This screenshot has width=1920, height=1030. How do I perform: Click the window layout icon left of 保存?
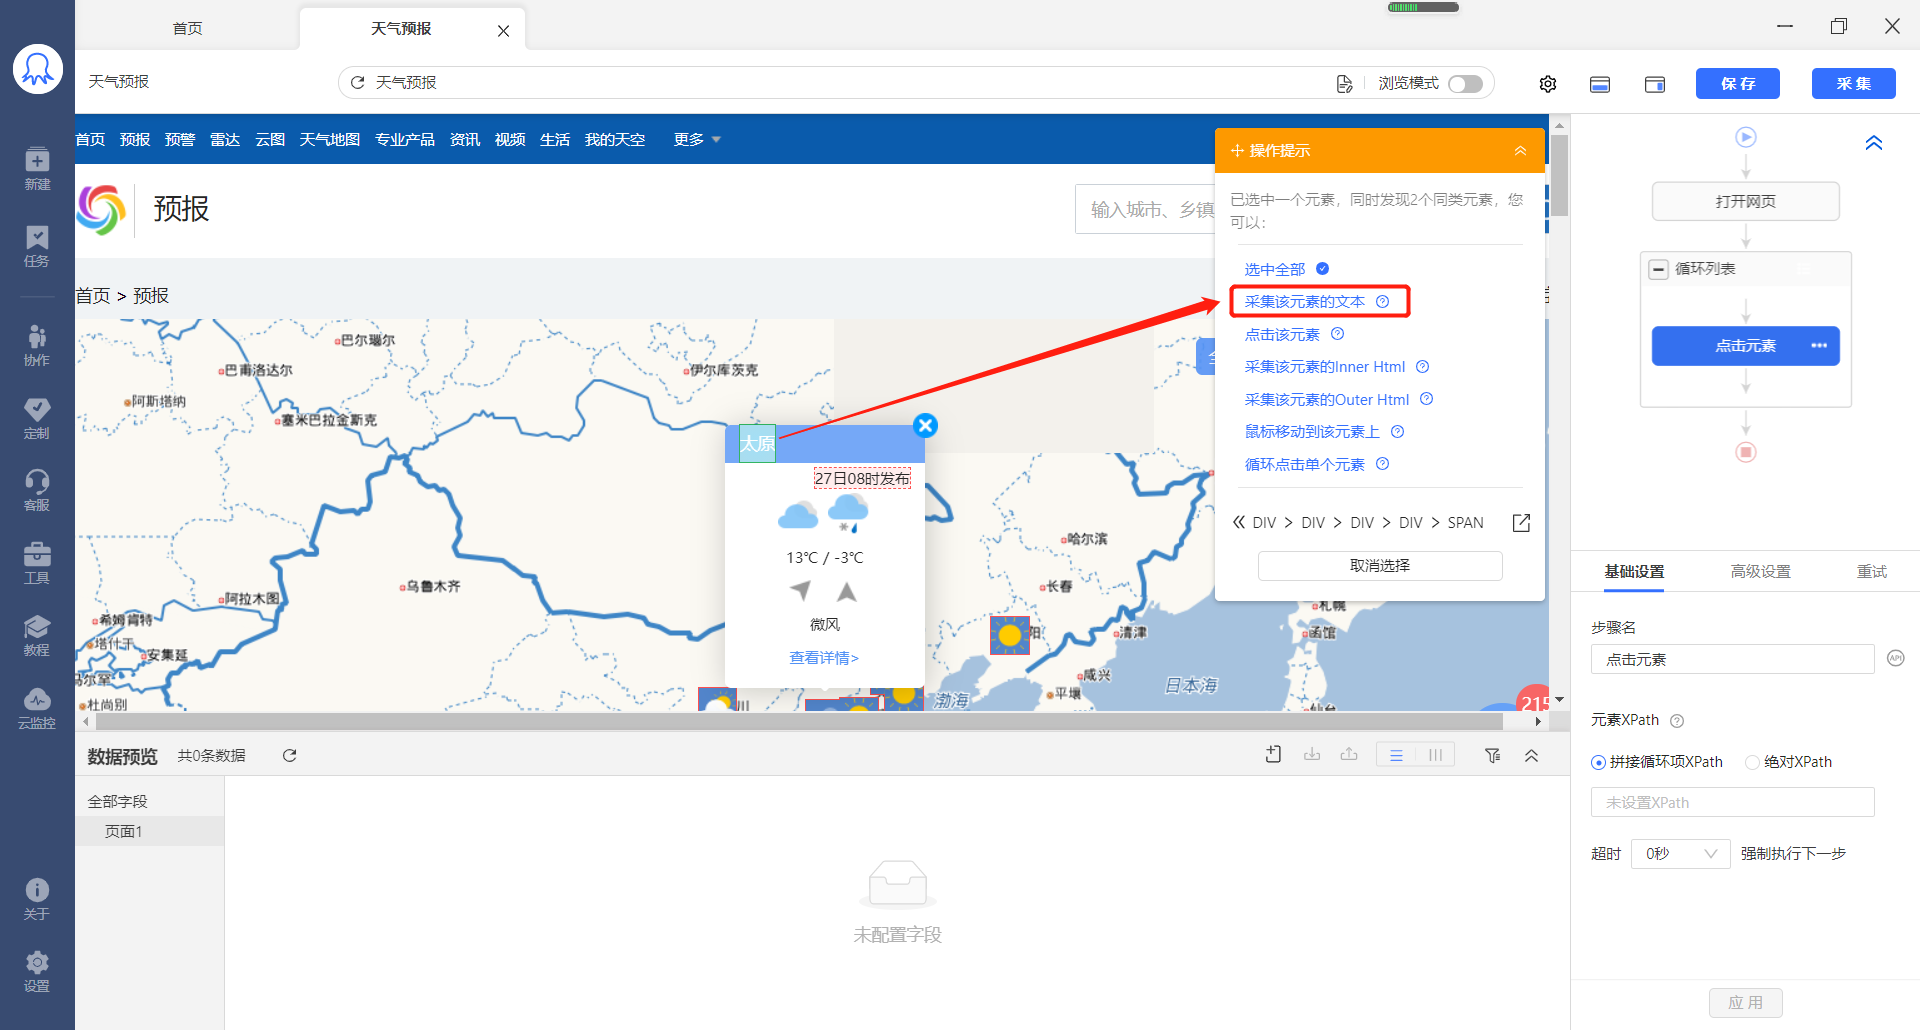[1655, 84]
